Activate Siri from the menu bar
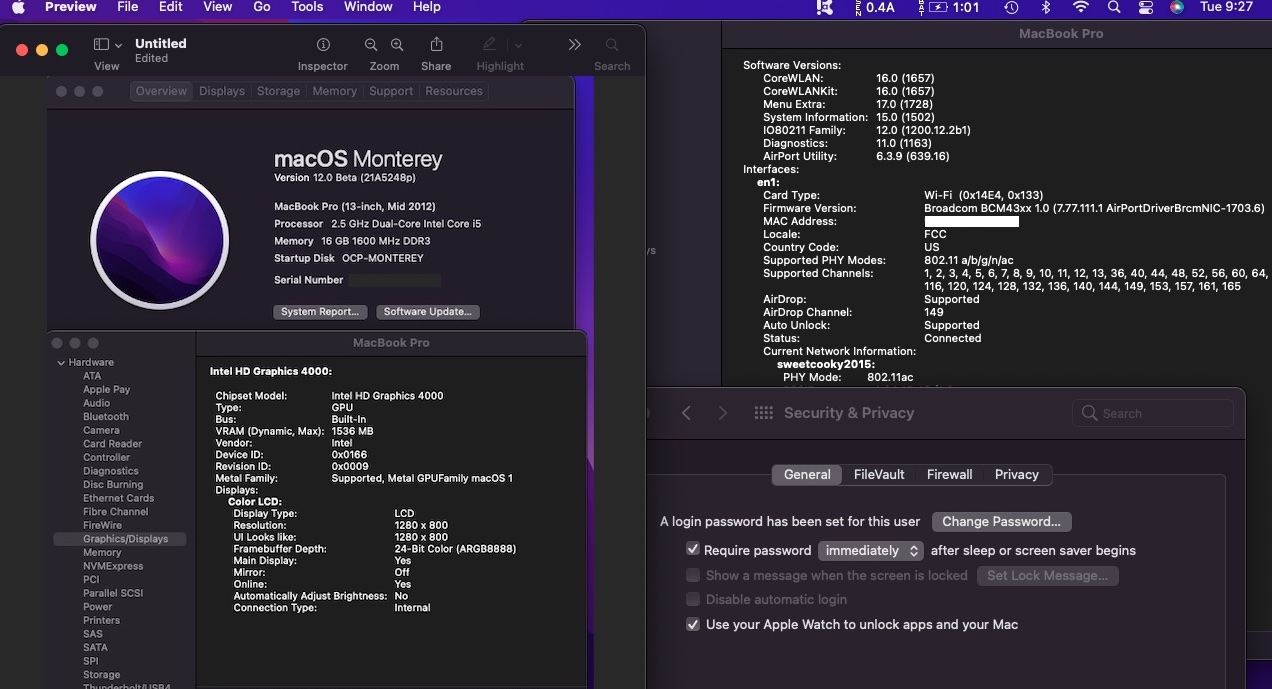1272x689 pixels. (x=1177, y=7)
